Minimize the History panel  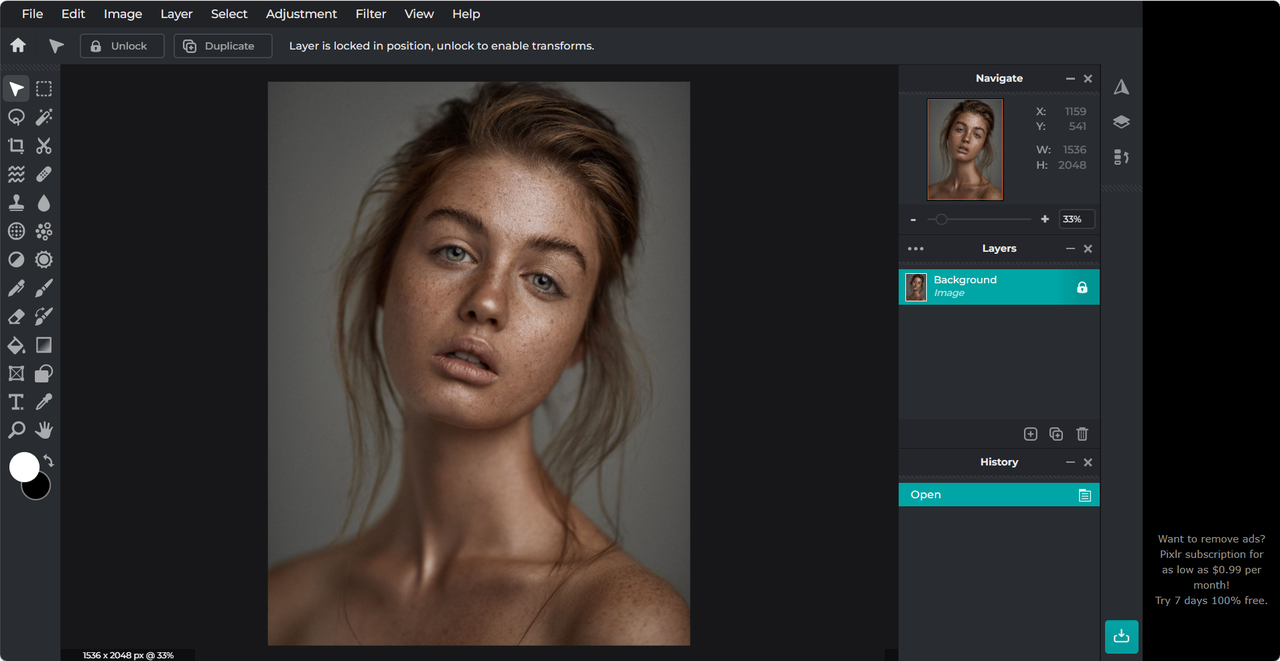coord(1070,462)
